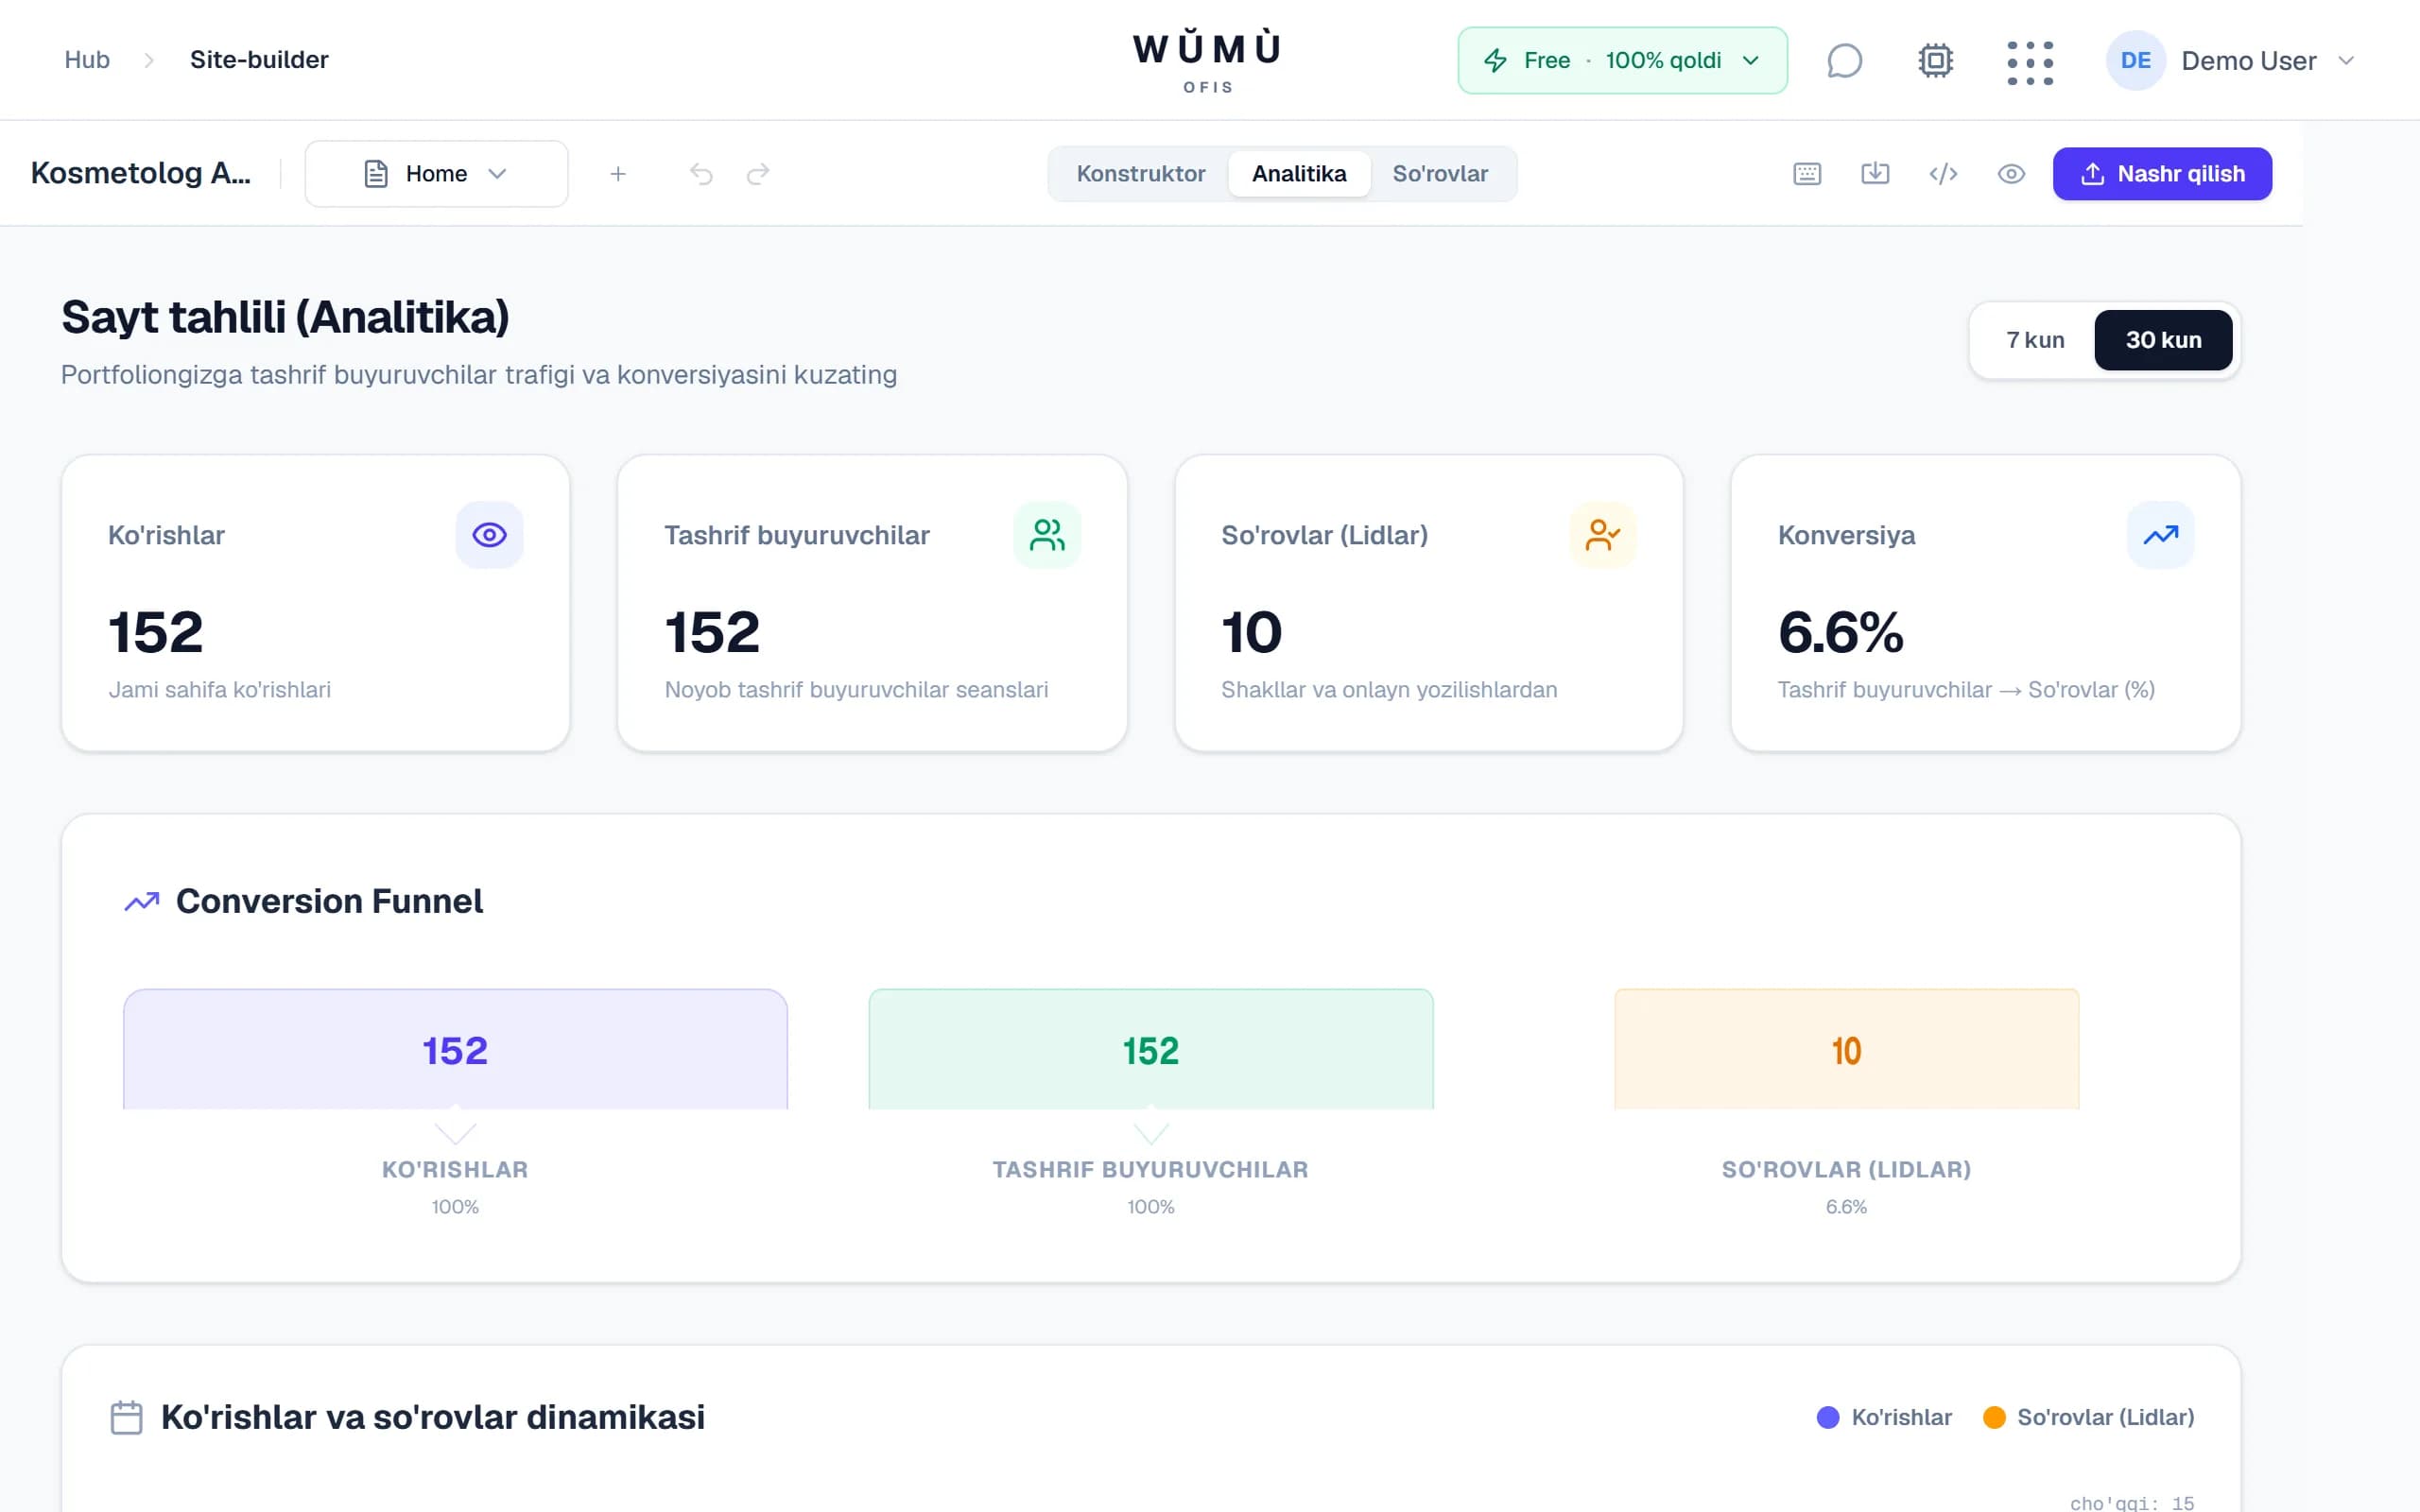The height and width of the screenshot is (1512, 2420).
Task: Click the purple Ko'rishlar funnel bar
Action: pyautogui.click(x=455, y=1049)
